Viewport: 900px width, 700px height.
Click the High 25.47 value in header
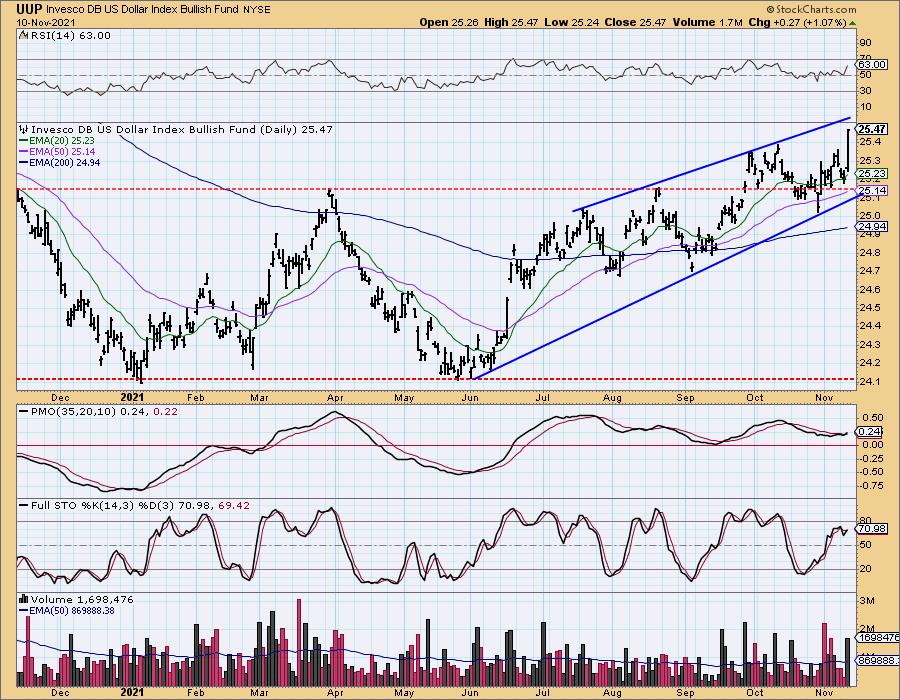(511, 22)
